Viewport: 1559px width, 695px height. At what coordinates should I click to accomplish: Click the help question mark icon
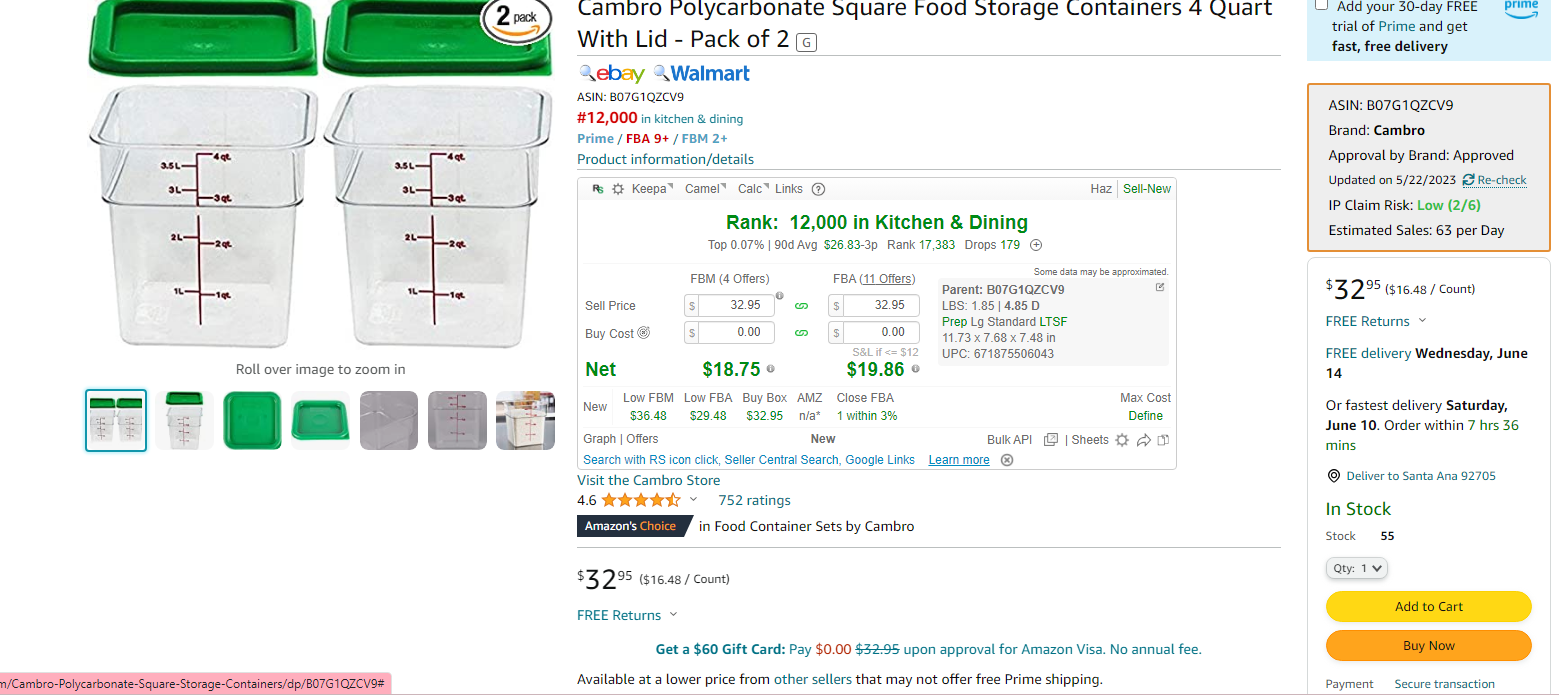click(818, 189)
